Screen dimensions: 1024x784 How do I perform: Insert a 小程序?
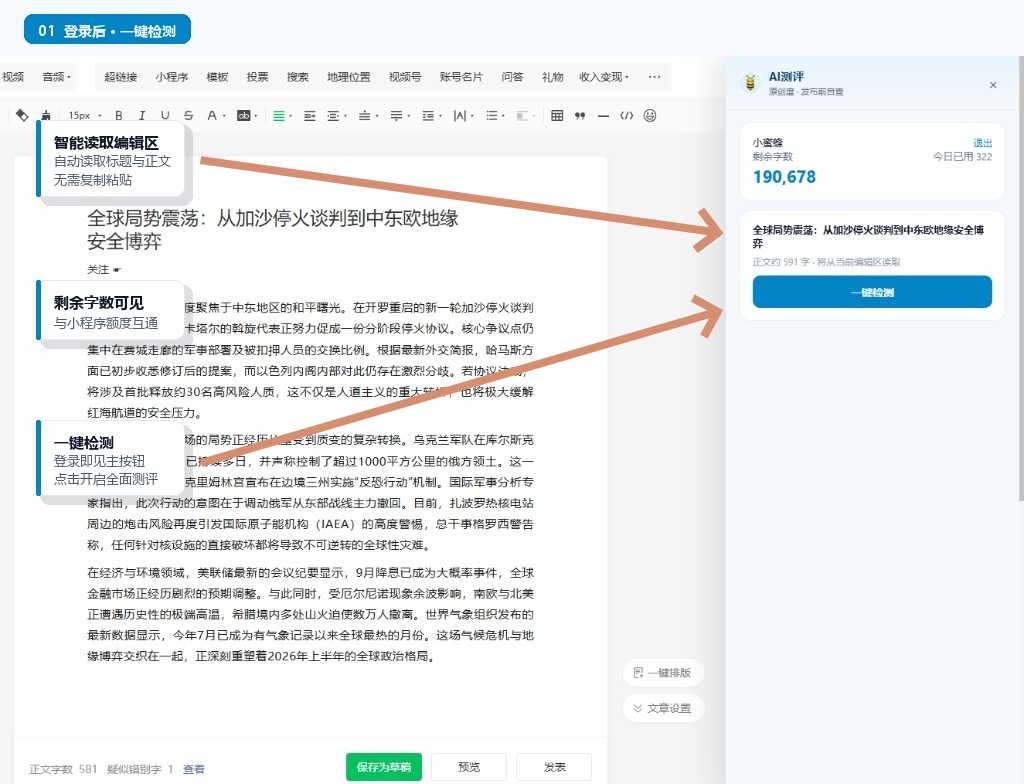172,77
